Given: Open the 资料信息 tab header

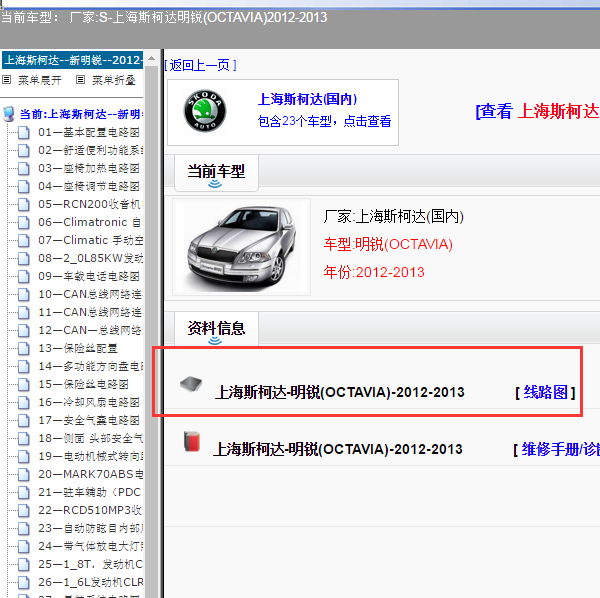Looking at the screenshot, I should click(x=216, y=329).
